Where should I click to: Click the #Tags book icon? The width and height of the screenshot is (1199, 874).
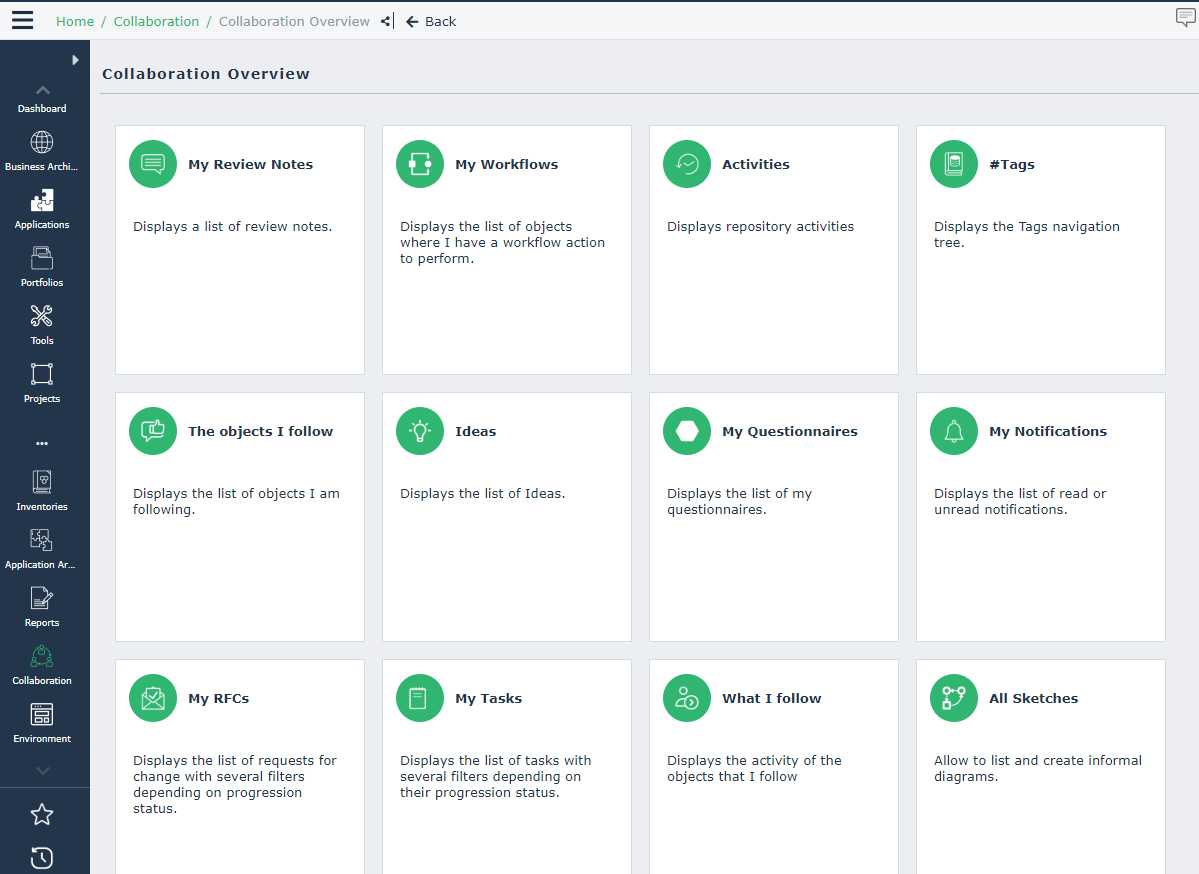coord(954,164)
